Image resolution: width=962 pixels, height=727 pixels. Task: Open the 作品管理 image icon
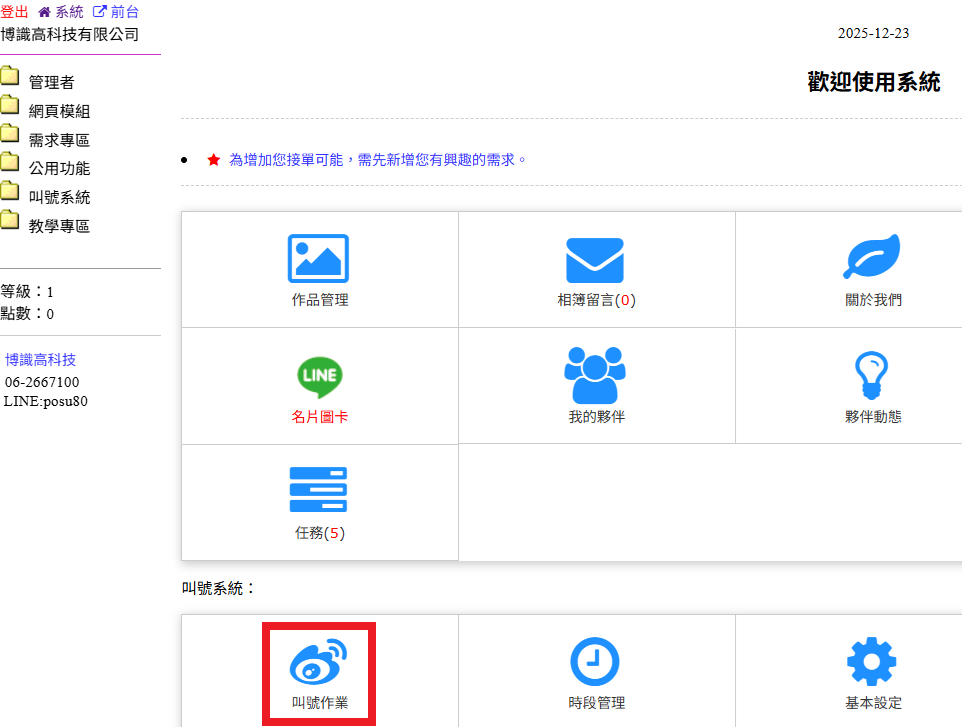pyautogui.click(x=319, y=258)
